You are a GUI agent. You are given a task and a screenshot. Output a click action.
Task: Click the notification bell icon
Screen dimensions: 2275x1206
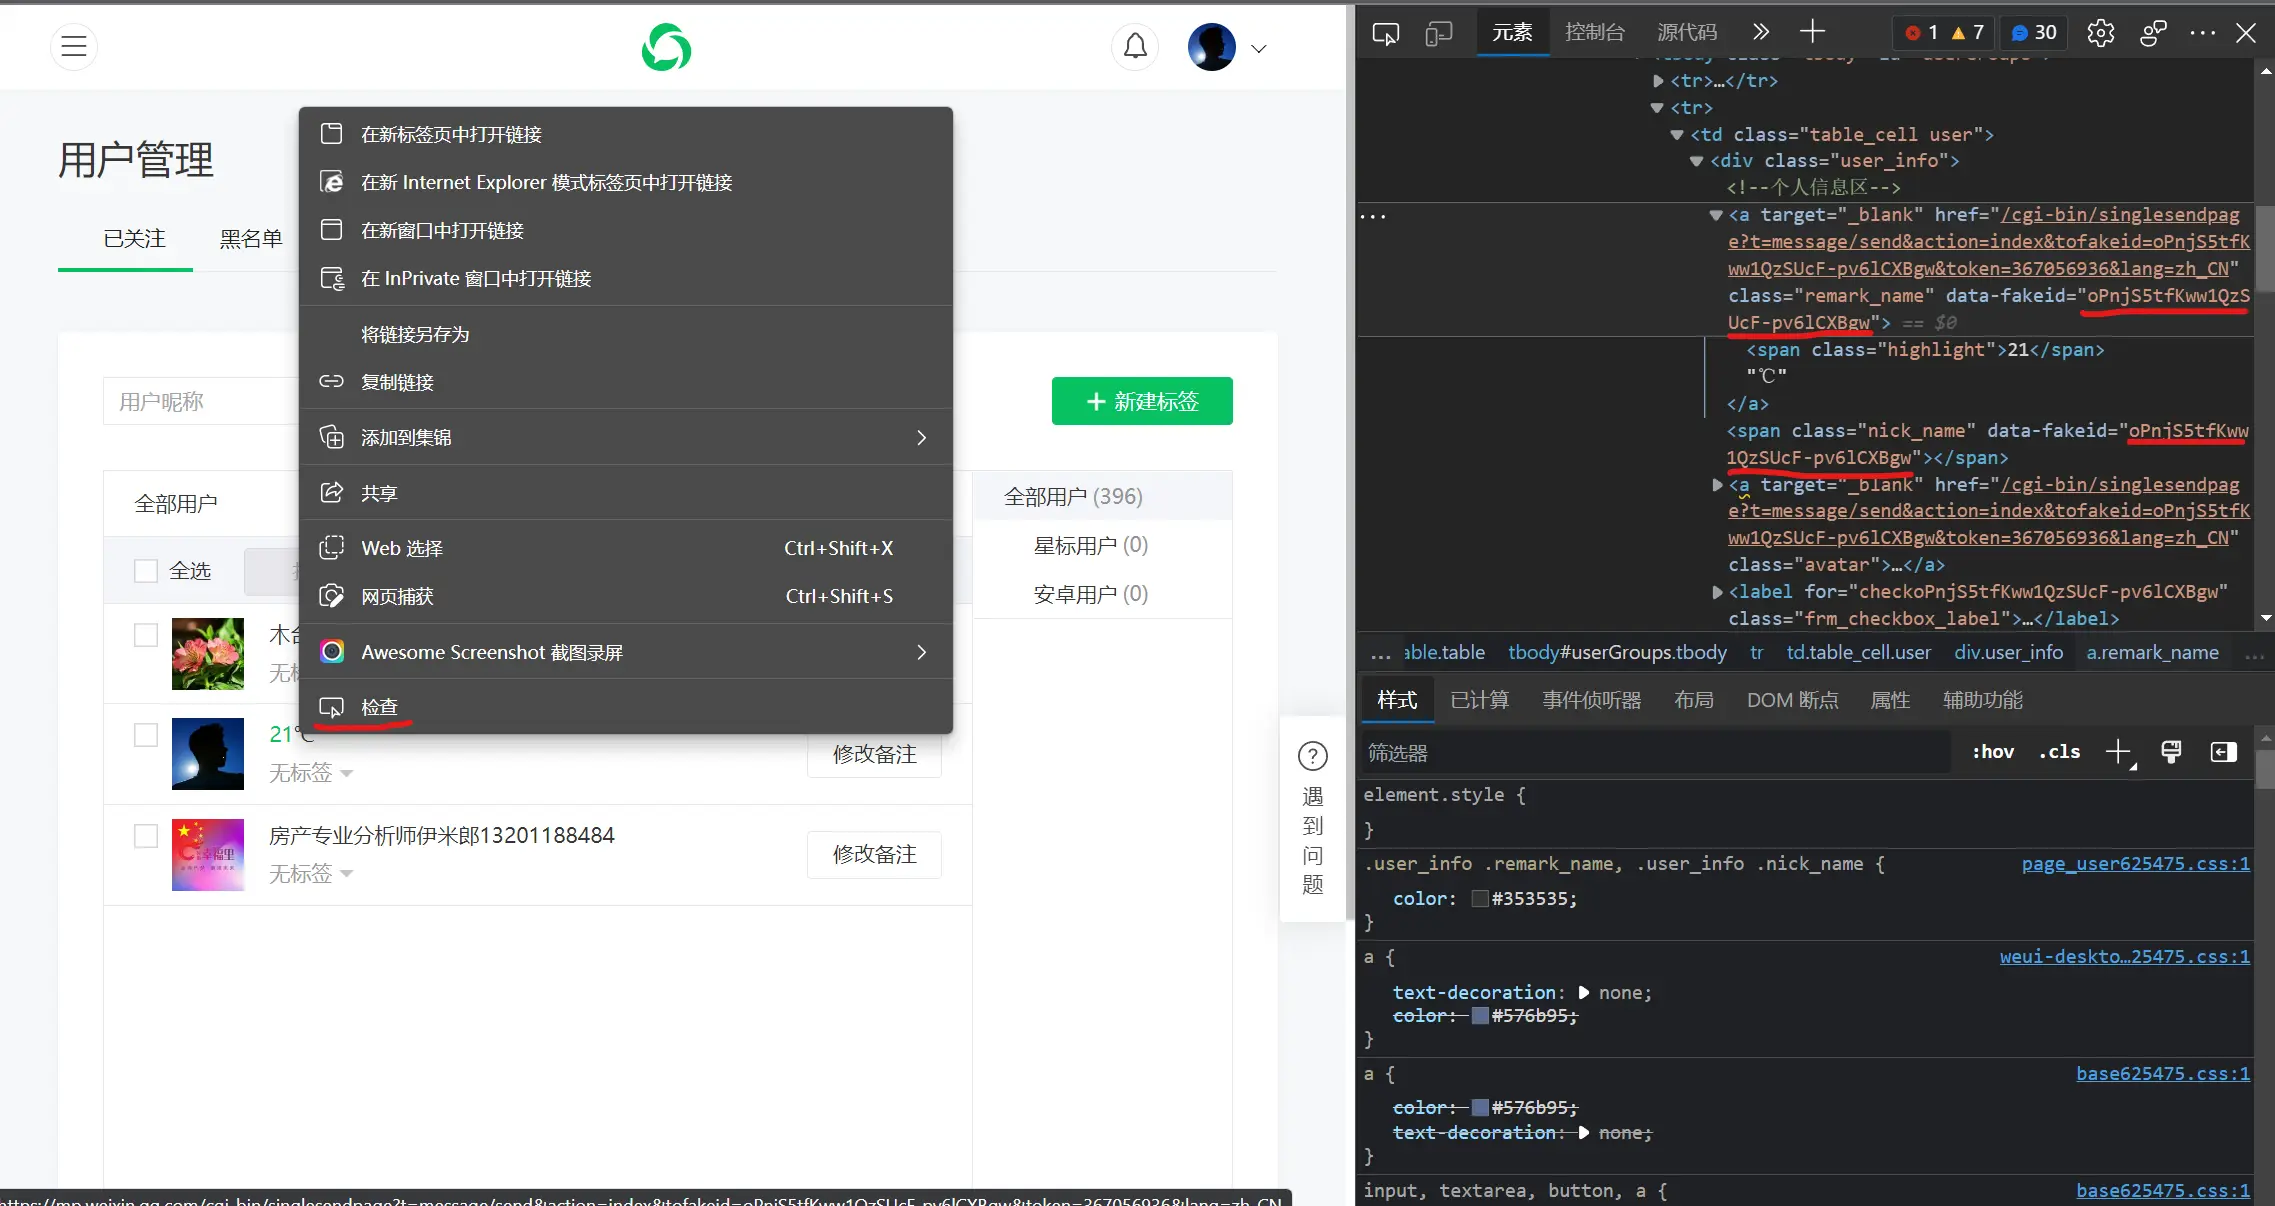(1135, 47)
